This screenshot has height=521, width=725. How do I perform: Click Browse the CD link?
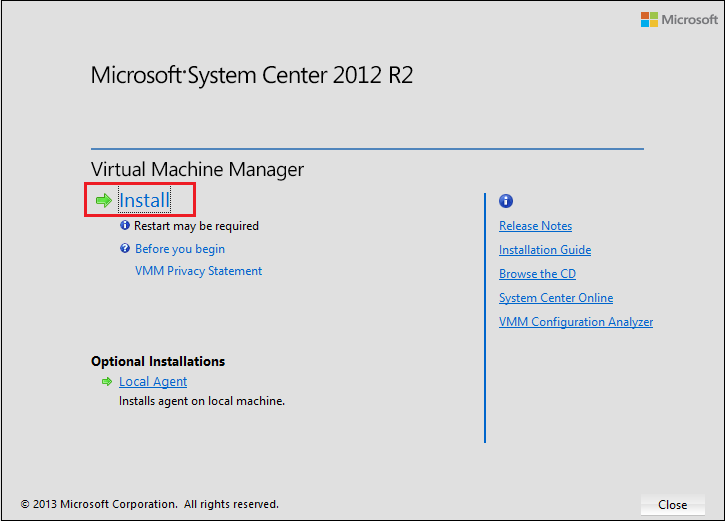pyautogui.click(x=537, y=274)
